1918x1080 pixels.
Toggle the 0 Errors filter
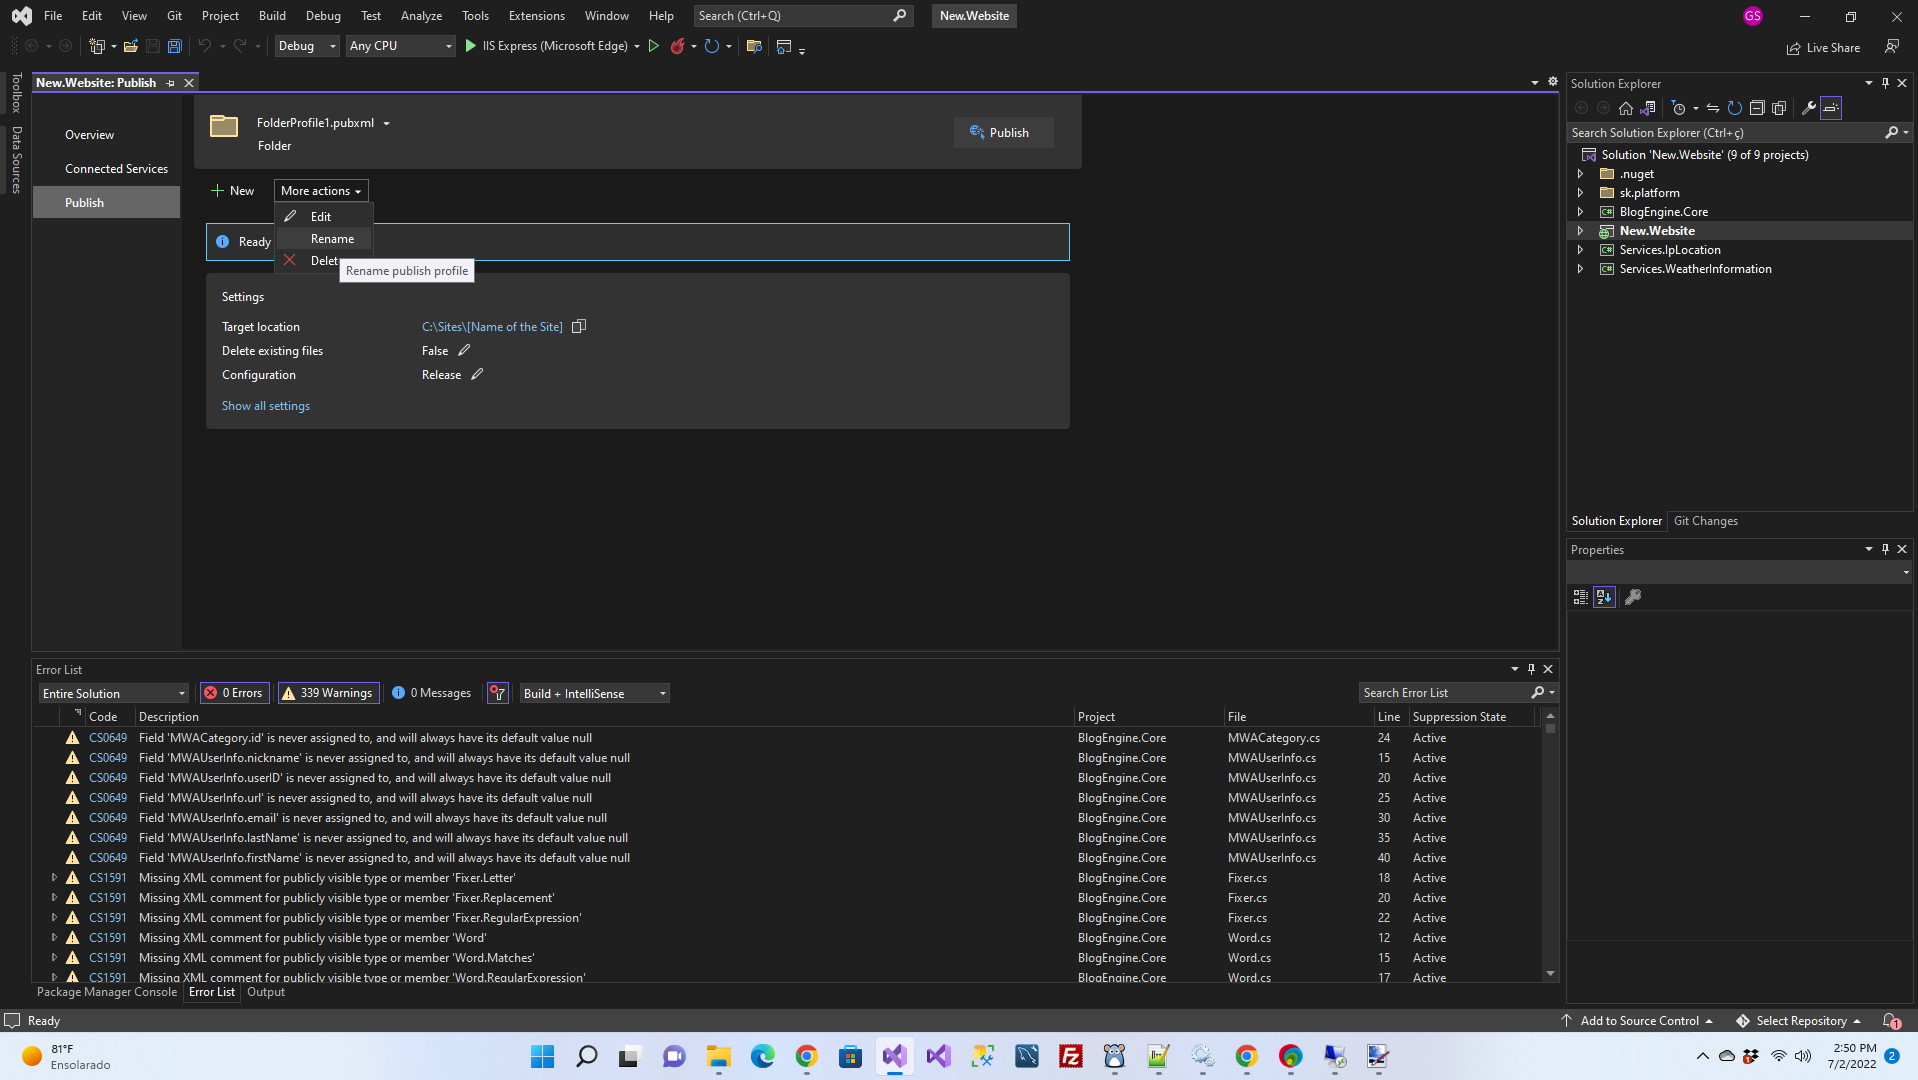coord(233,693)
